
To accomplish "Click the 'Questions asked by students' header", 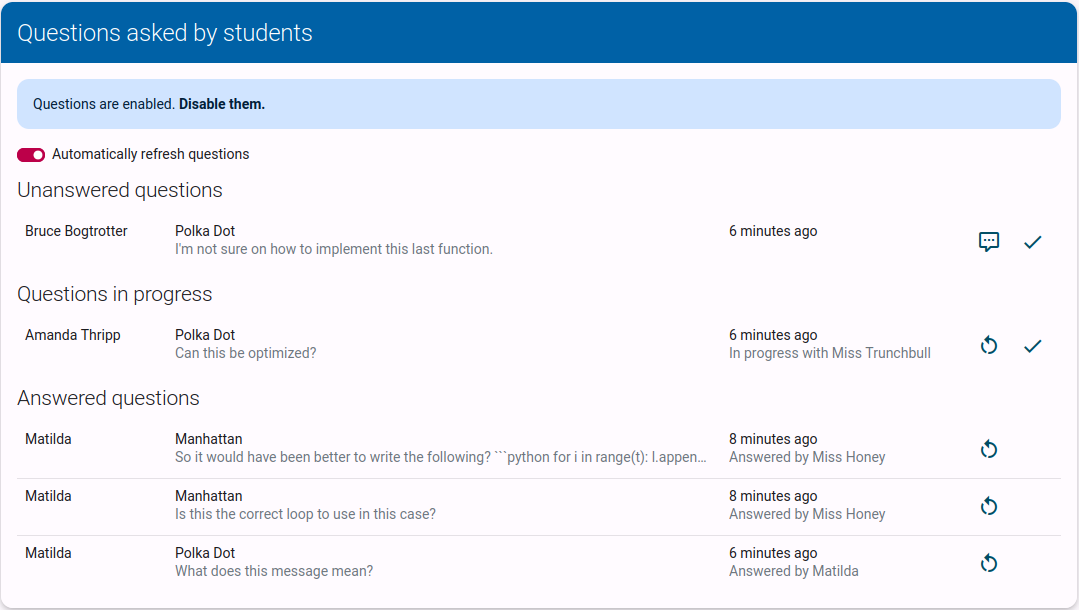I will pos(165,33).
